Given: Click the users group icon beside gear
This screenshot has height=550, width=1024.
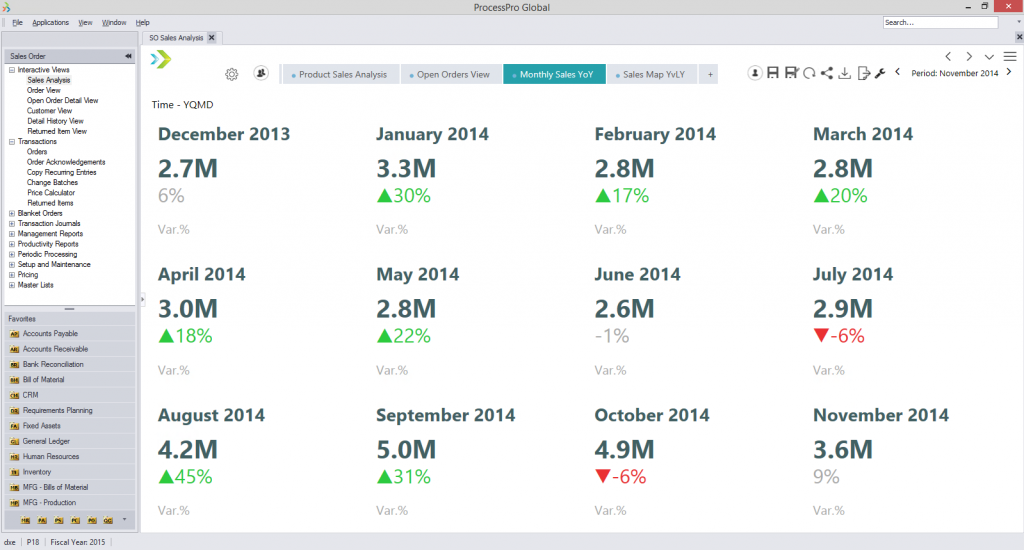Looking at the screenshot, I should pyautogui.click(x=261, y=73).
